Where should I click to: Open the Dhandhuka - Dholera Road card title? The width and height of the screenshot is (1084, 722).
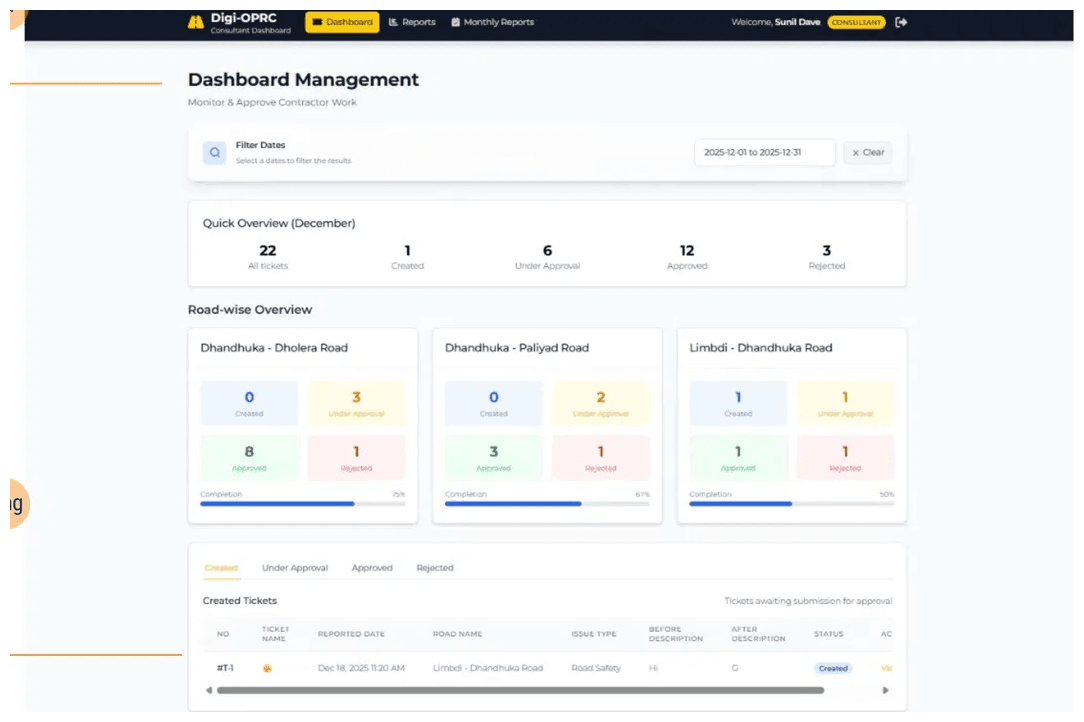pyautogui.click(x=274, y=348)
